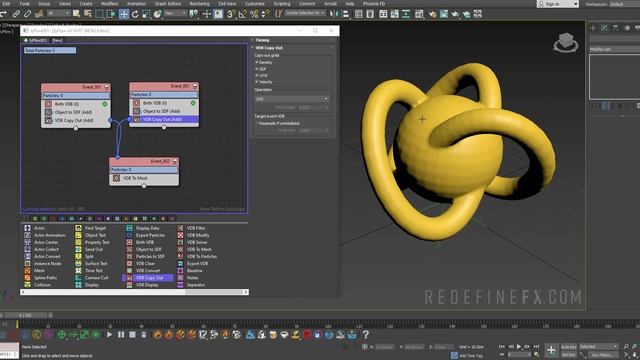This screenshot has height=360, width=640.
Task: Play the tyFlow simulation toolbar button
Action: (x=109, y=335)
